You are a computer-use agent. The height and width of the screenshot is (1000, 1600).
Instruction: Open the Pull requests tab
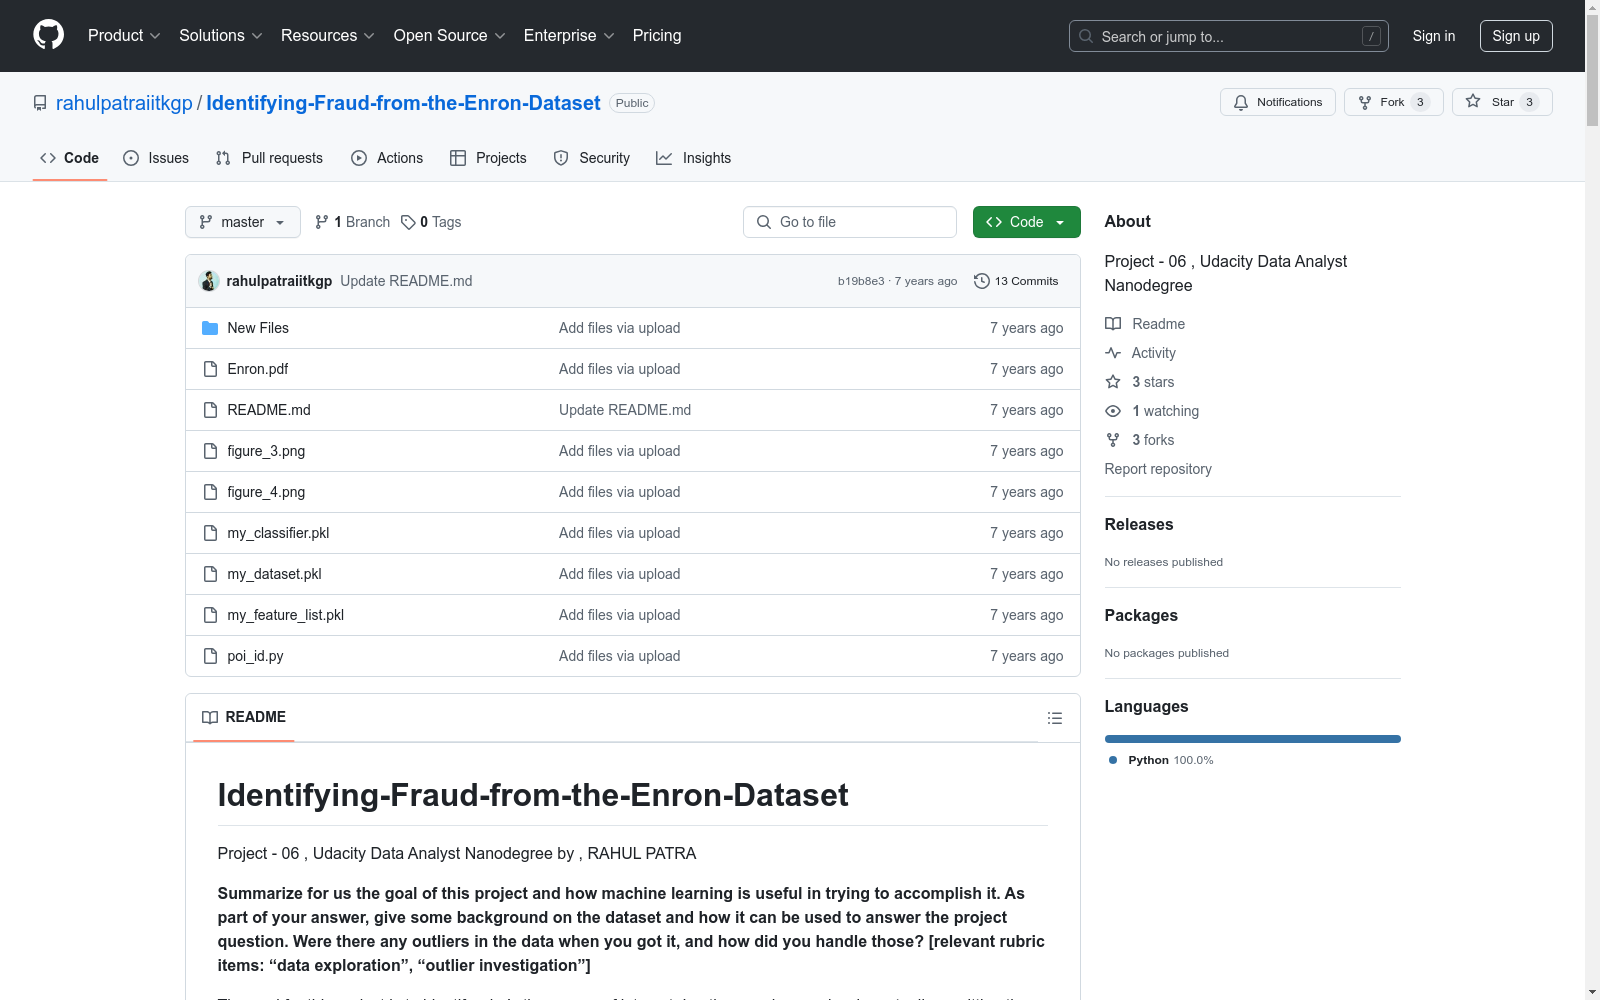tap(269, 158)
